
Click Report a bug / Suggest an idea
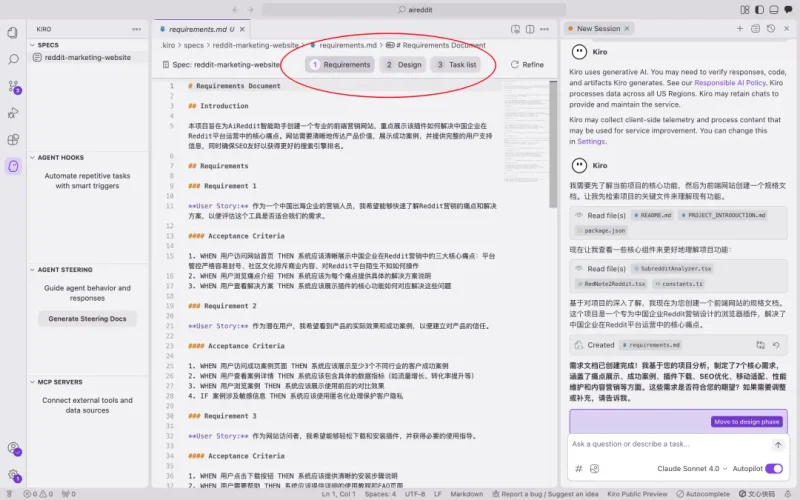point(544,494)
